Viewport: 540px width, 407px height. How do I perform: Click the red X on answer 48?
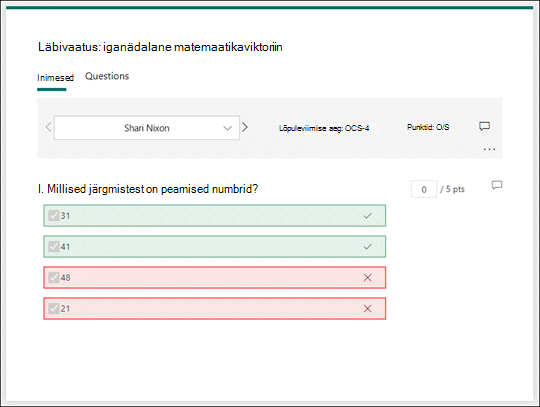point(367,278)
